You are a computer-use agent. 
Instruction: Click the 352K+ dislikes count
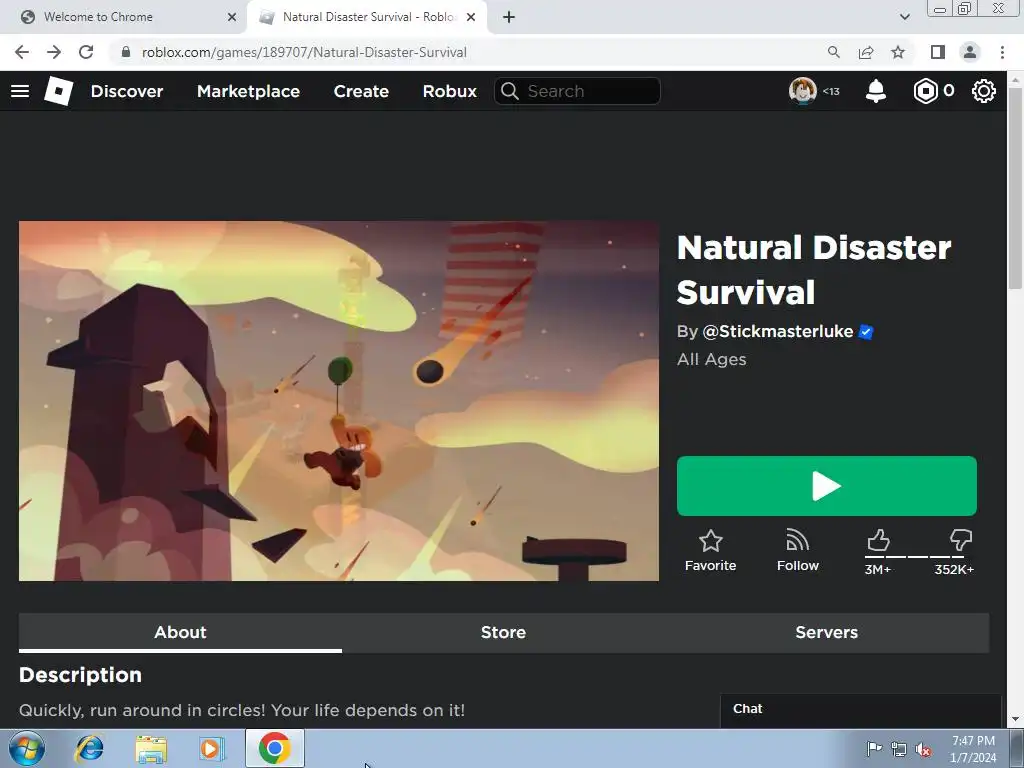[954, 569]
